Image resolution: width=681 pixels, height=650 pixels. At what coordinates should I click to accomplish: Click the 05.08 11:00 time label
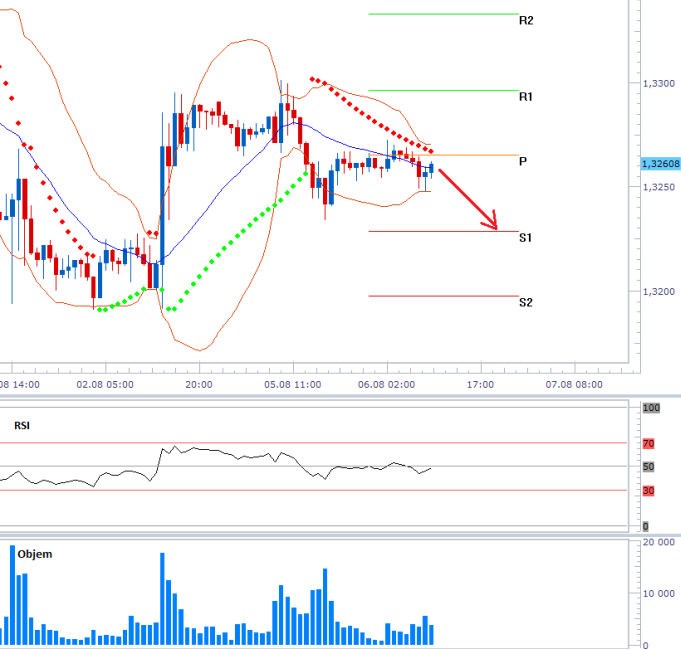tap(293, 385)
